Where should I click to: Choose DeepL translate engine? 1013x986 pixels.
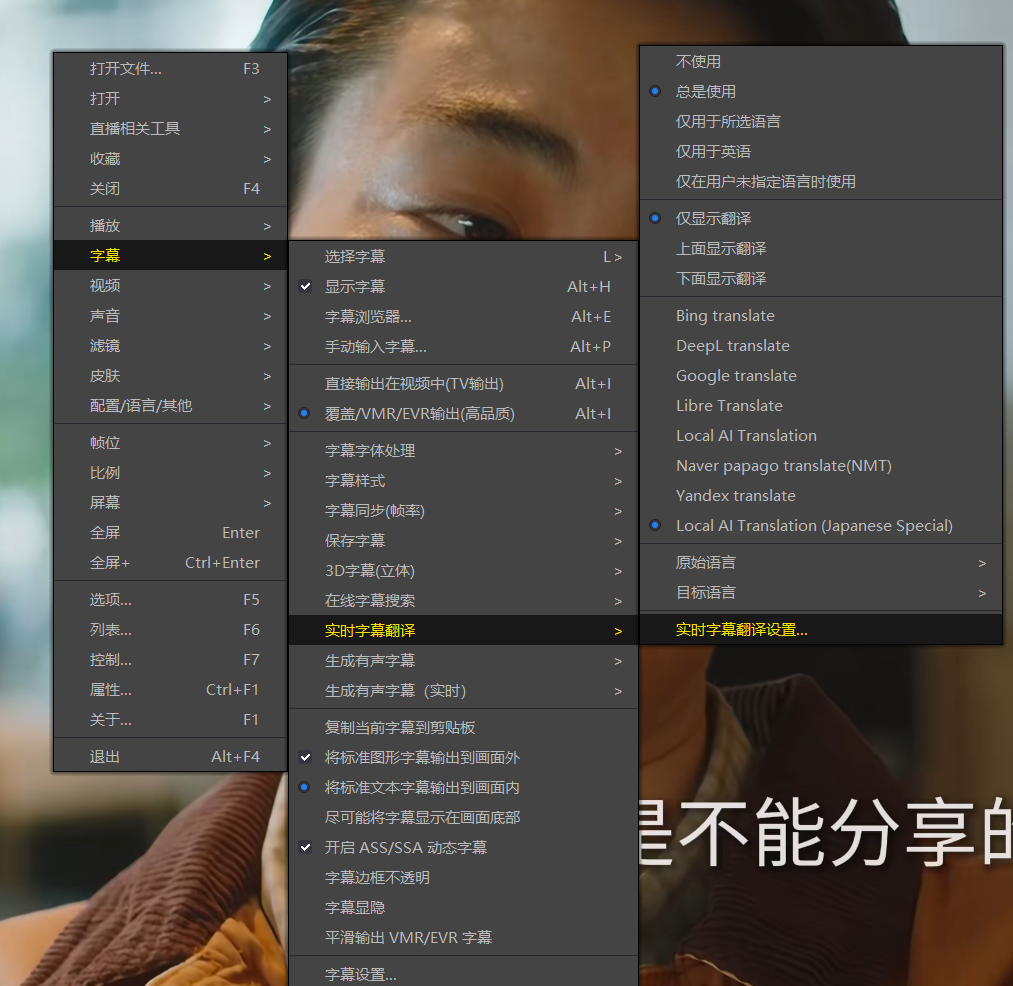pos(820,346)
